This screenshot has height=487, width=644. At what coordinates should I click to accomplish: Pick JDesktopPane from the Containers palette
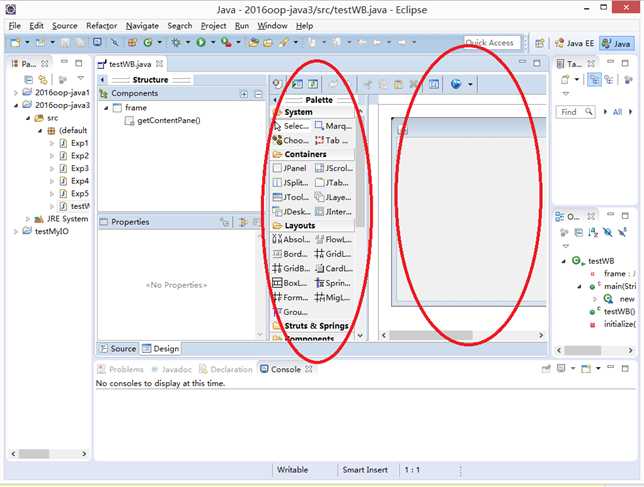pos(292,212)
